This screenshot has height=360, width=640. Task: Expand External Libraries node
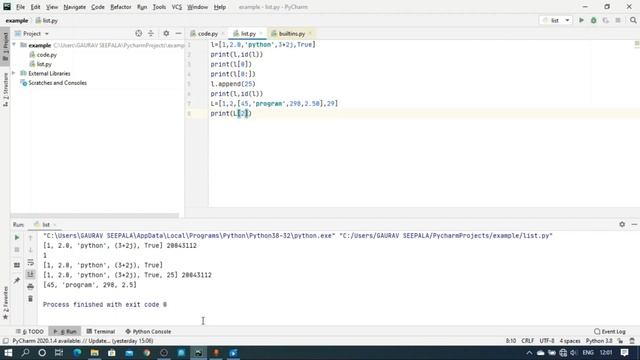pyautogui.click(x=14, y=73)
